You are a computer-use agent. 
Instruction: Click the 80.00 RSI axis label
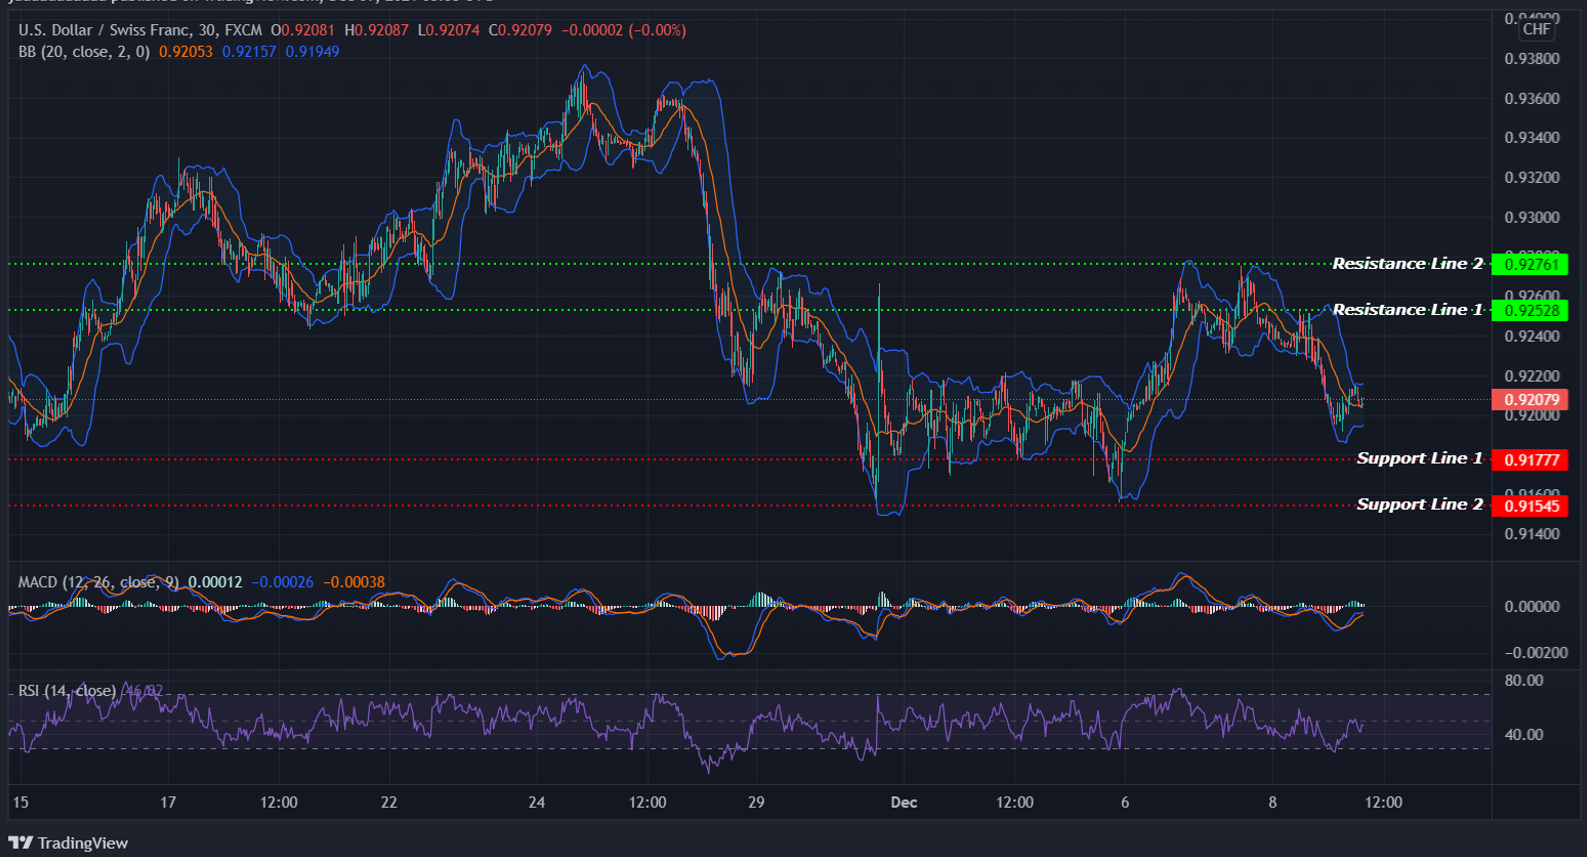1524,680
